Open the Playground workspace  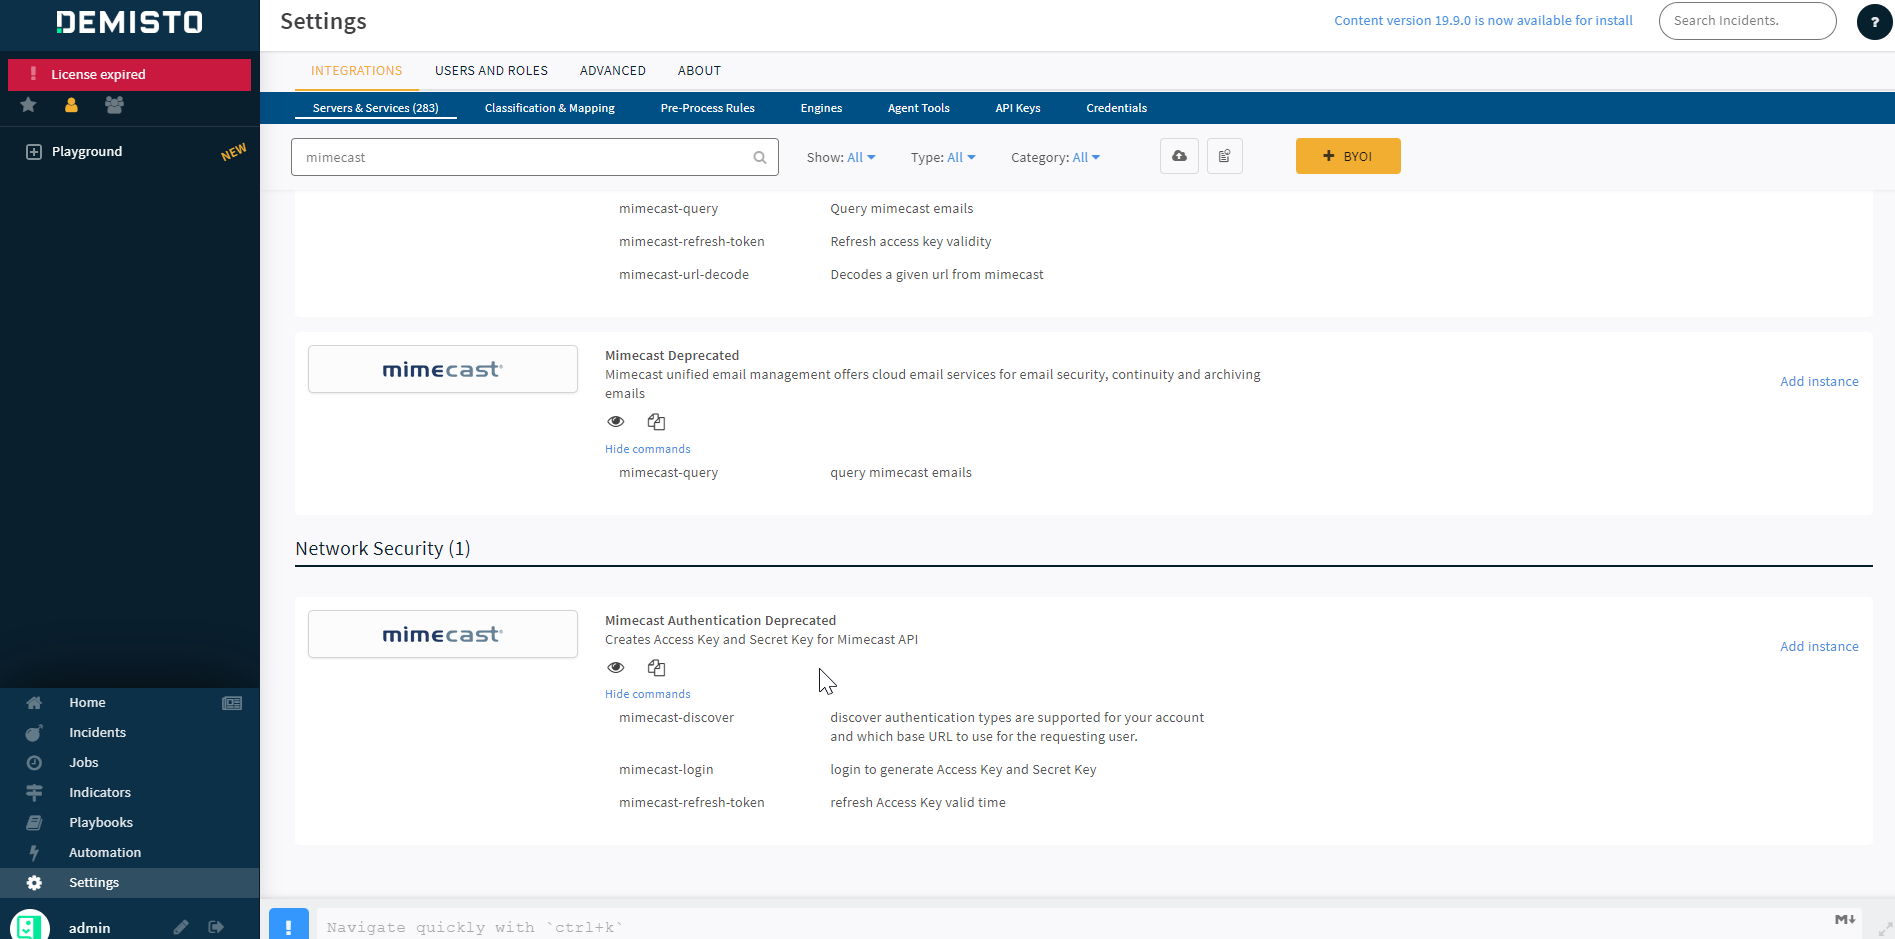coord(86,151)
